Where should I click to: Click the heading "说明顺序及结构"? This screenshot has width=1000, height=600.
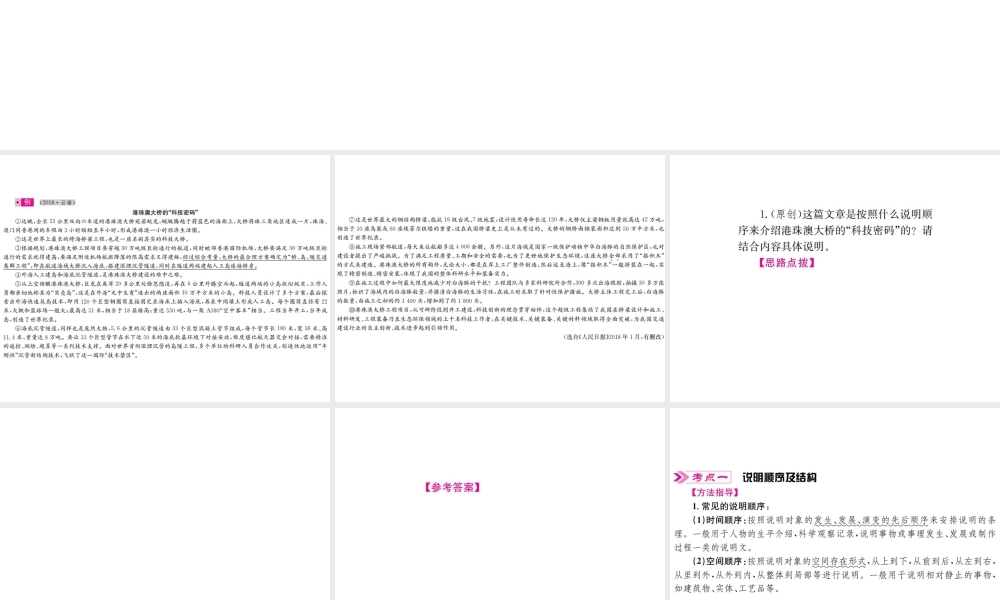[779, 477]
